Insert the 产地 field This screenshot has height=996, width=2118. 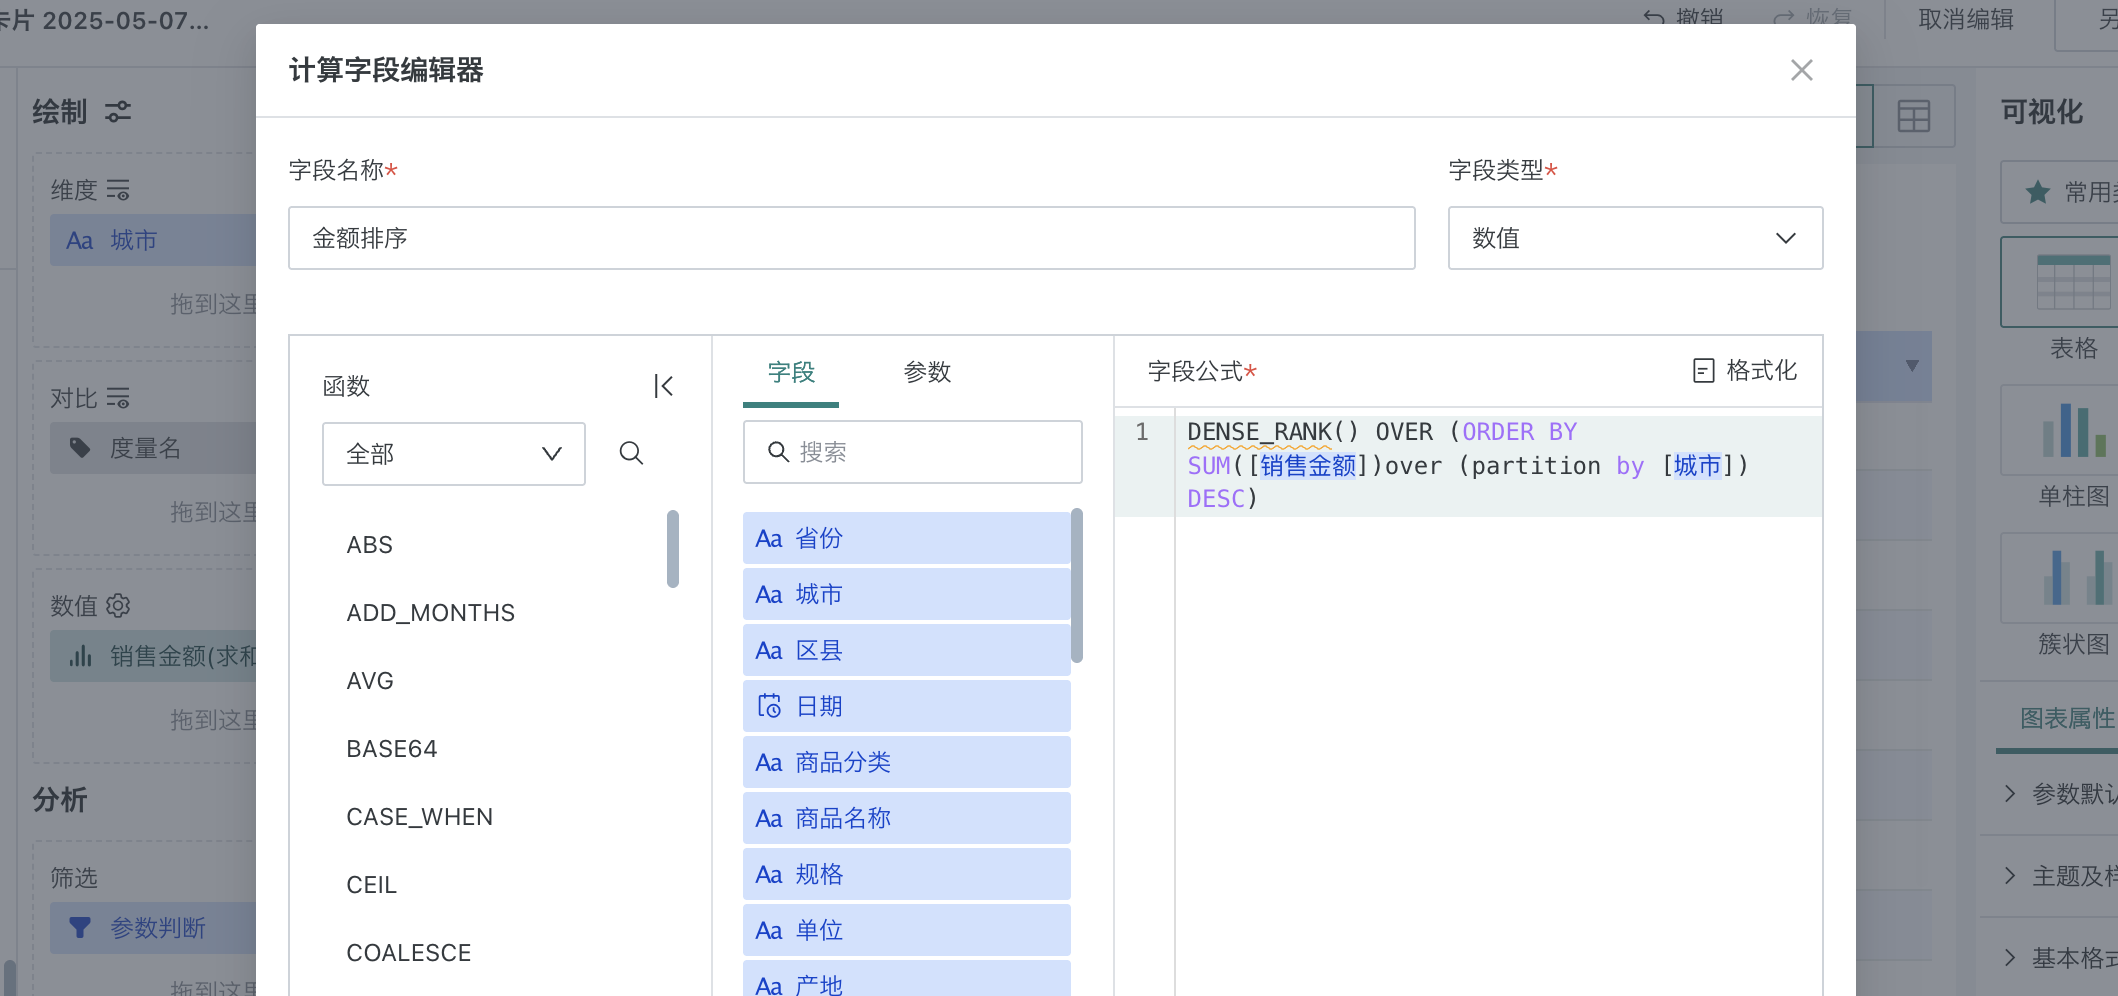click(906, 978)
